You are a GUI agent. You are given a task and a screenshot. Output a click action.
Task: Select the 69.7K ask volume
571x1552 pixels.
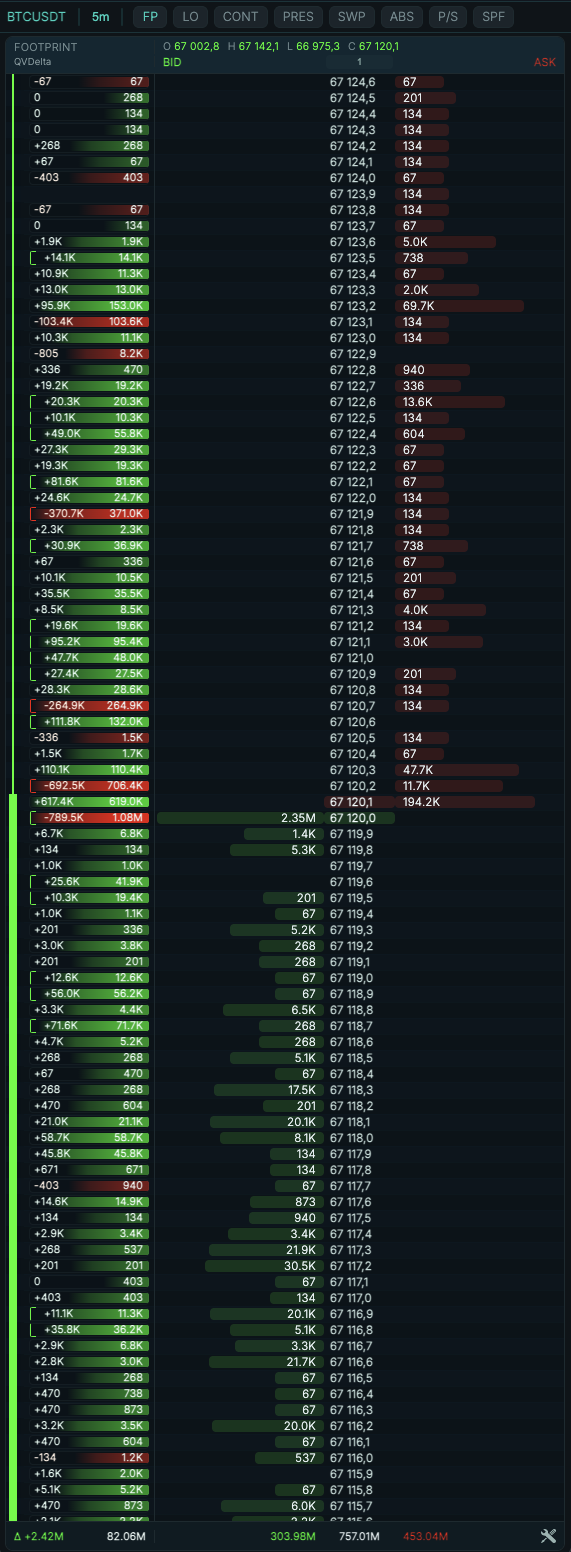460,306
